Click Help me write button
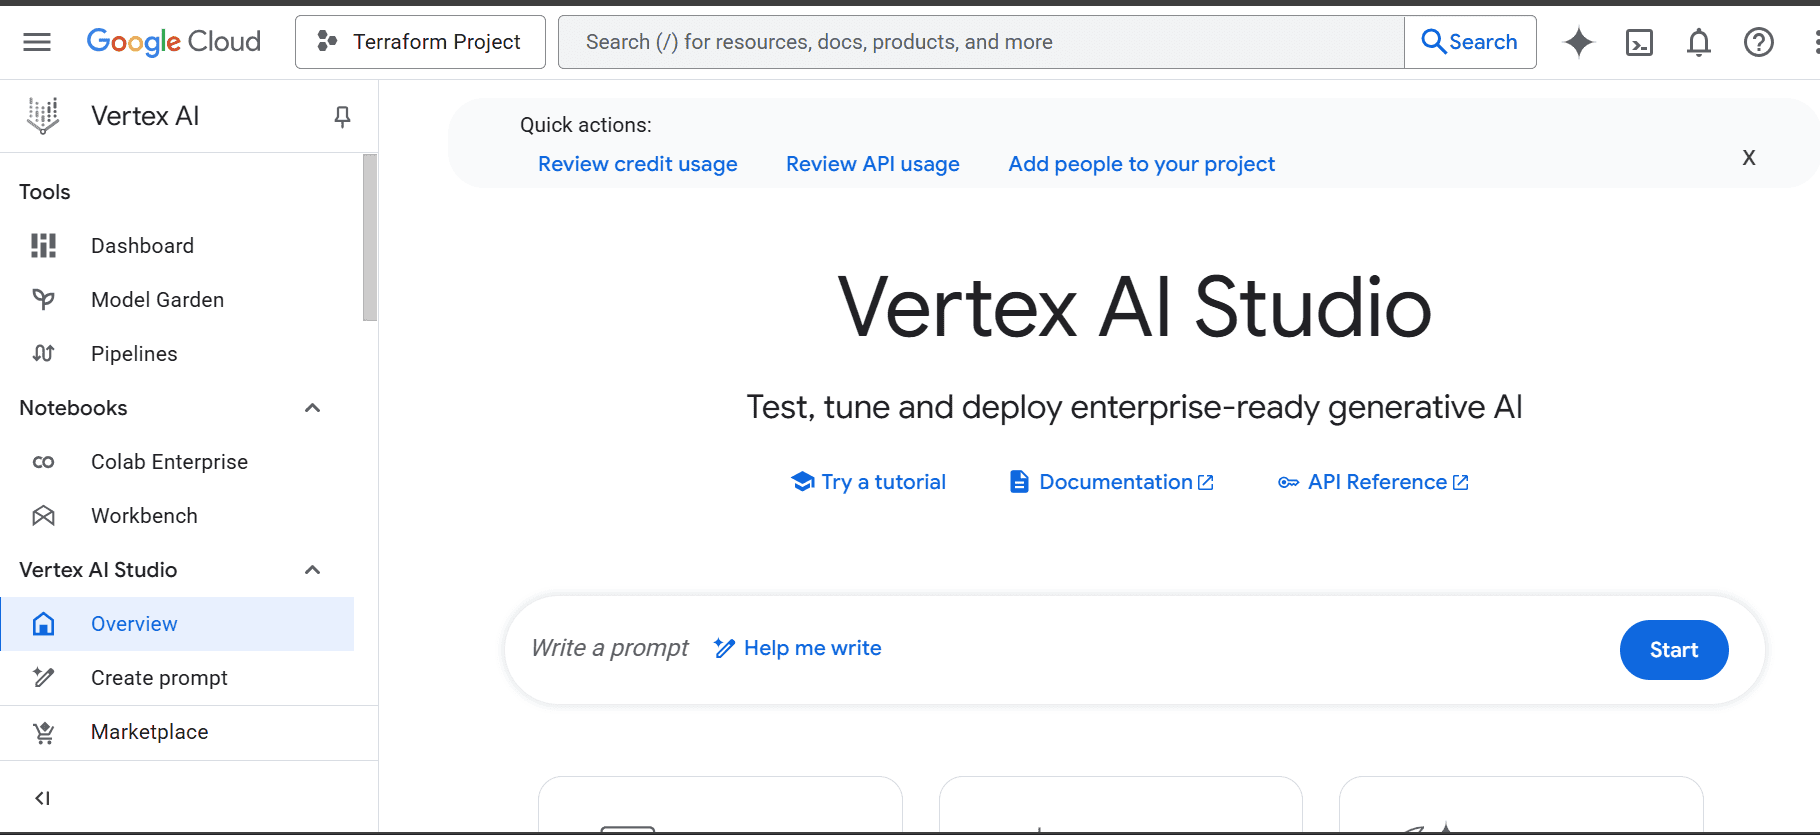 [x=798, y=648]
